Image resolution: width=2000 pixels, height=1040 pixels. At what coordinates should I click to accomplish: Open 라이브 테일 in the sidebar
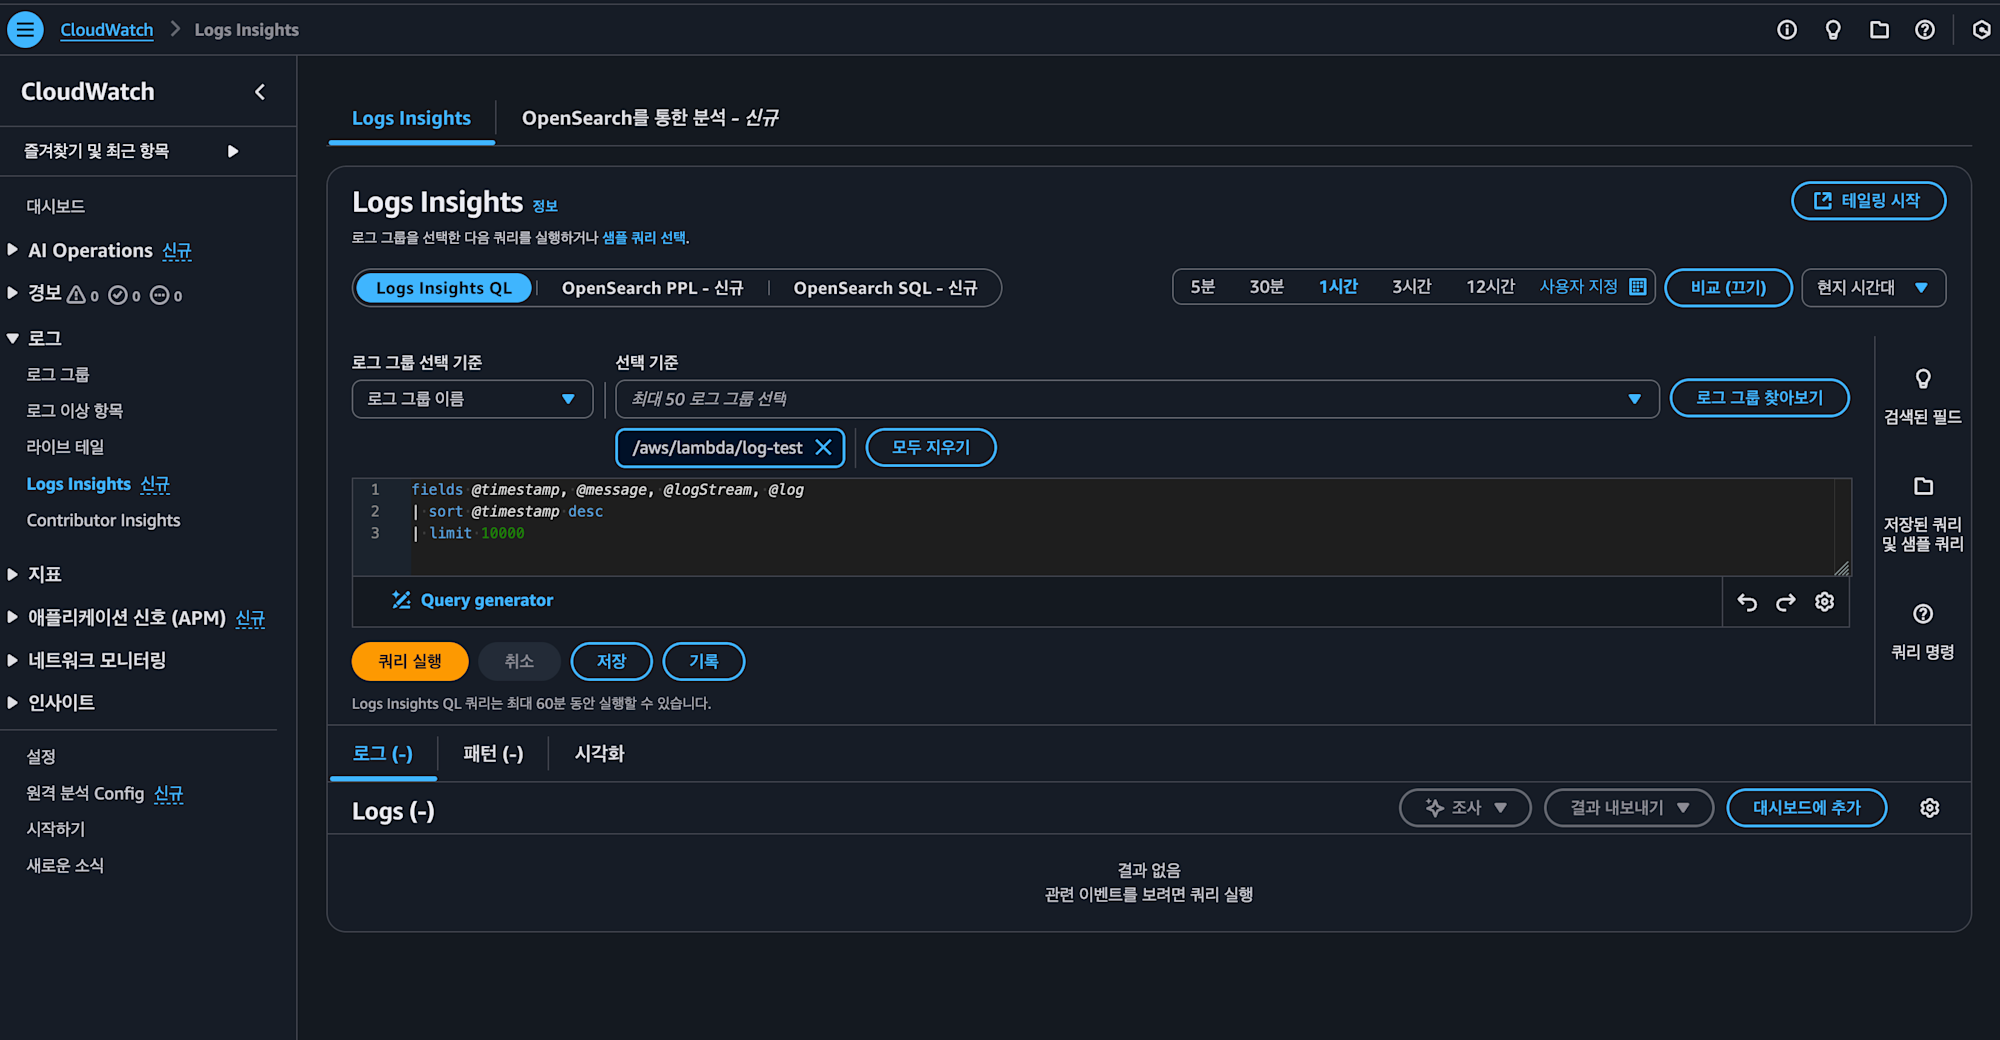click(x=65, y=447)
